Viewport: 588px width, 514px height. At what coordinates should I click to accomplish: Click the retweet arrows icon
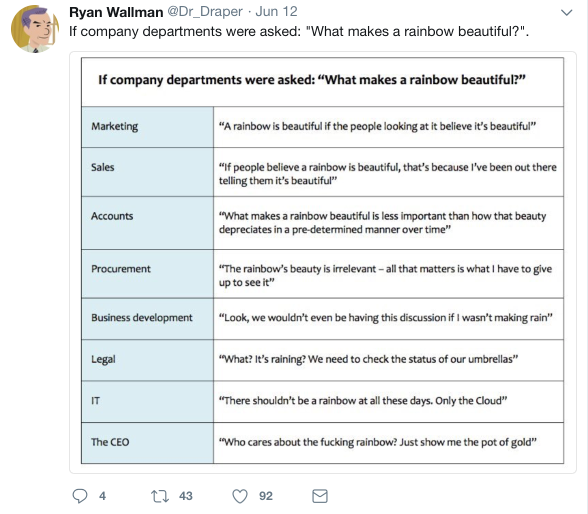(160, 496)
